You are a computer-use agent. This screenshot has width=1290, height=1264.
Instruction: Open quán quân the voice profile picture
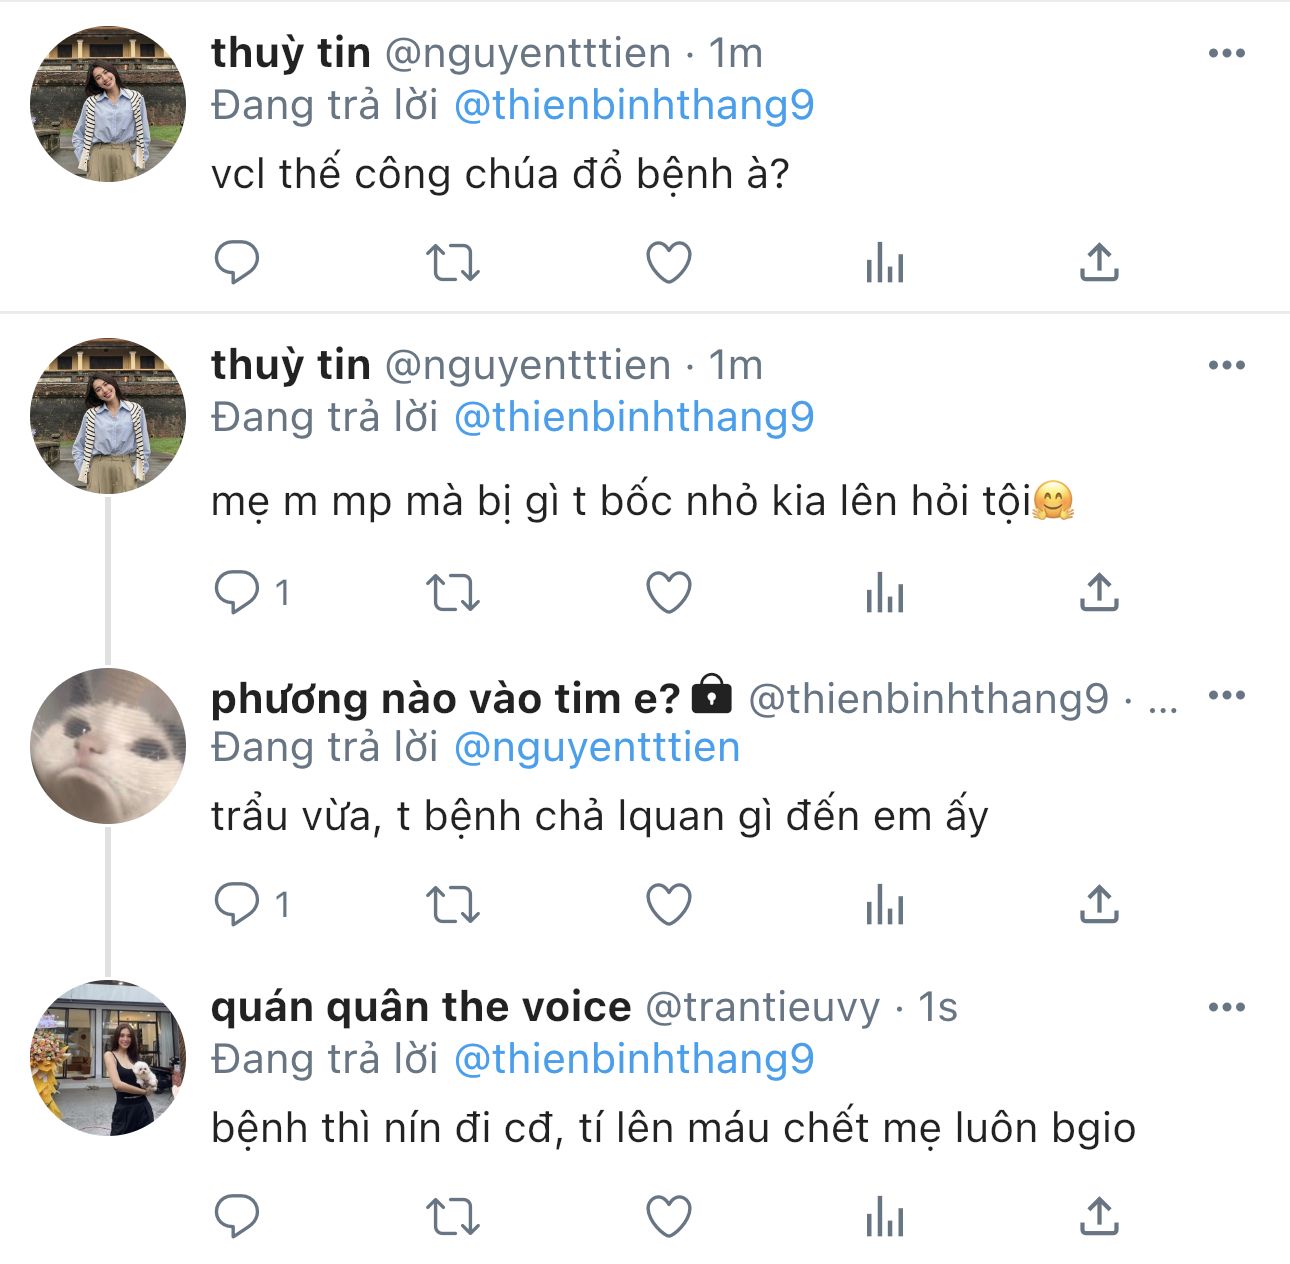(x=108, y=1058)
